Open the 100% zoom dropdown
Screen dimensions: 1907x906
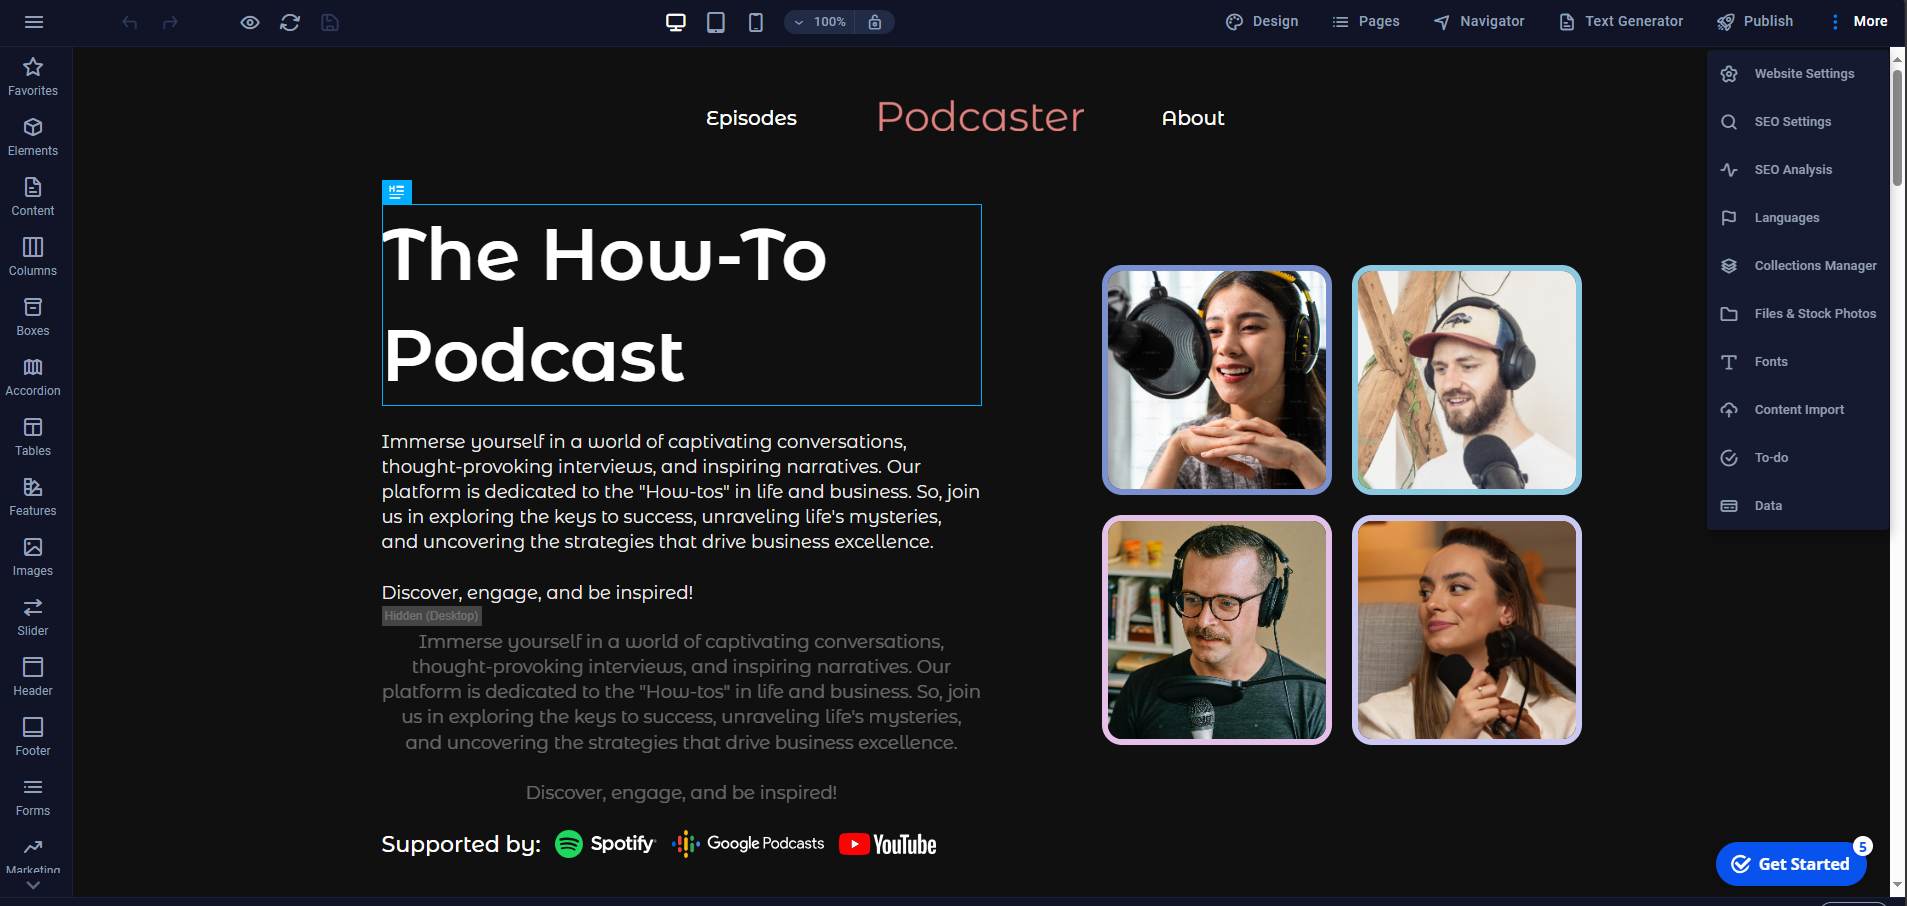click(819, 22)
